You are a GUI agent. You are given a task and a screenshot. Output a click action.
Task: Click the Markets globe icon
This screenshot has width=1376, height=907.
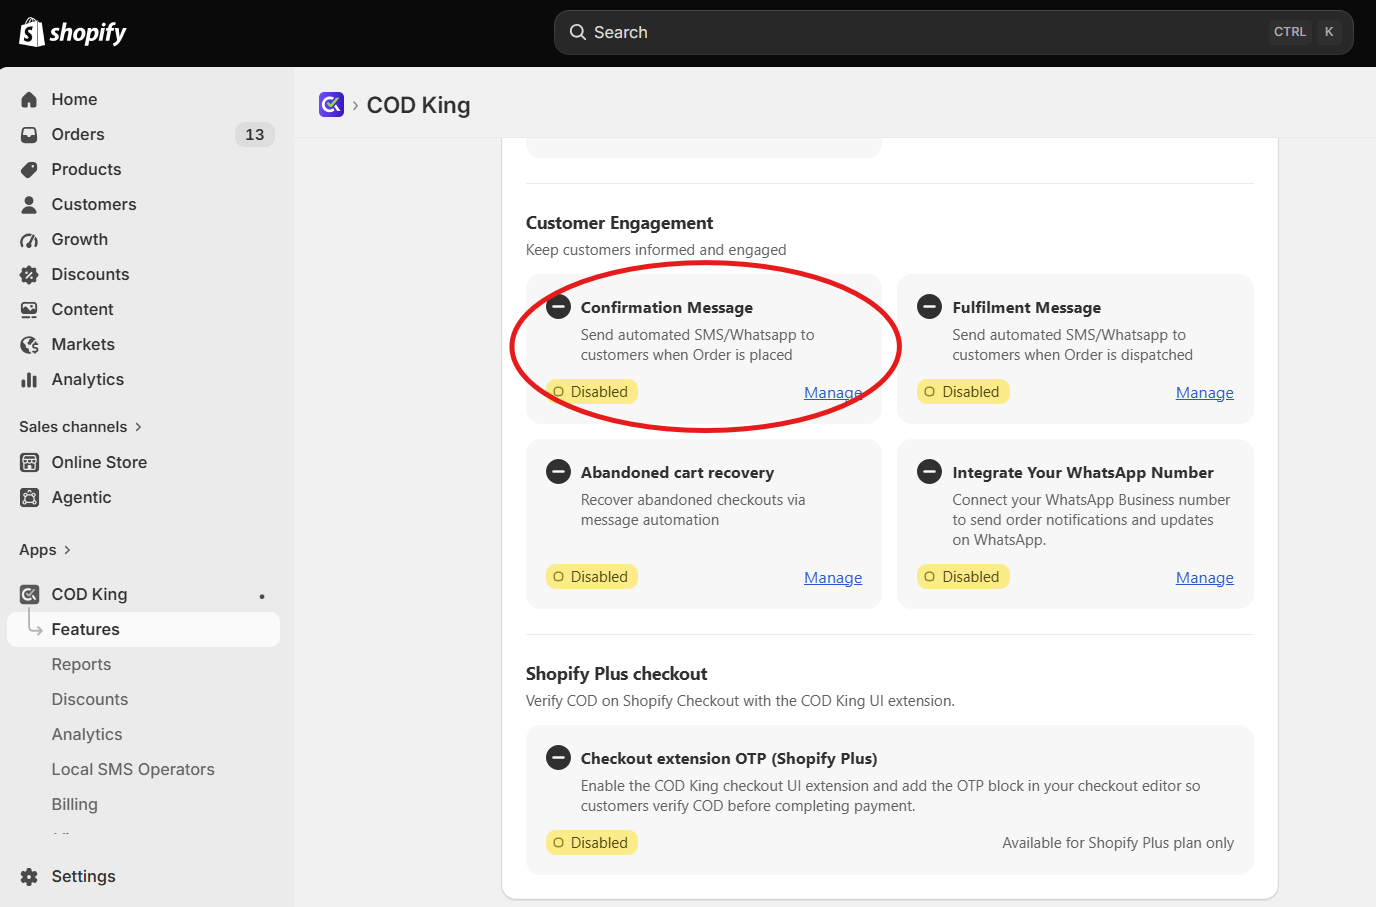tap(29, 344)
